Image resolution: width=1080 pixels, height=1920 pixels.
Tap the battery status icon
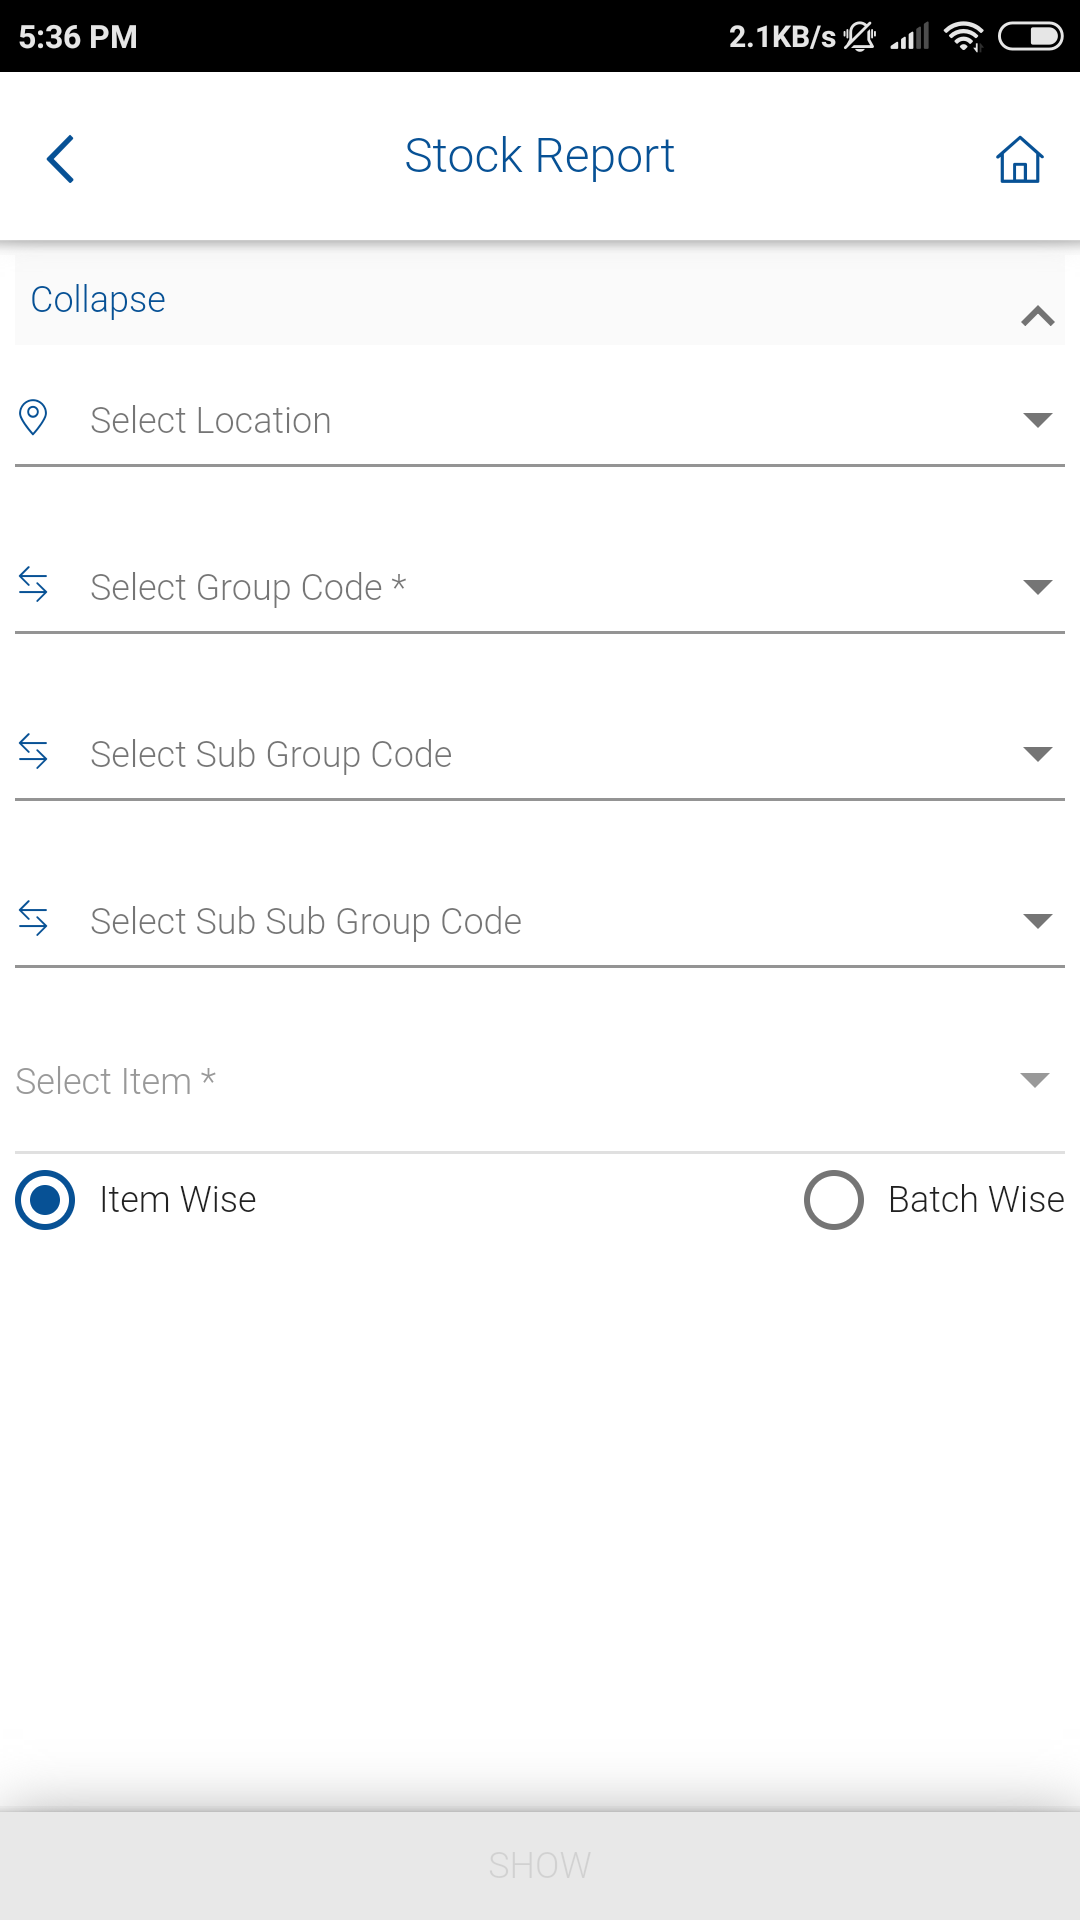pyautogui.click(x=1030, y=37)
